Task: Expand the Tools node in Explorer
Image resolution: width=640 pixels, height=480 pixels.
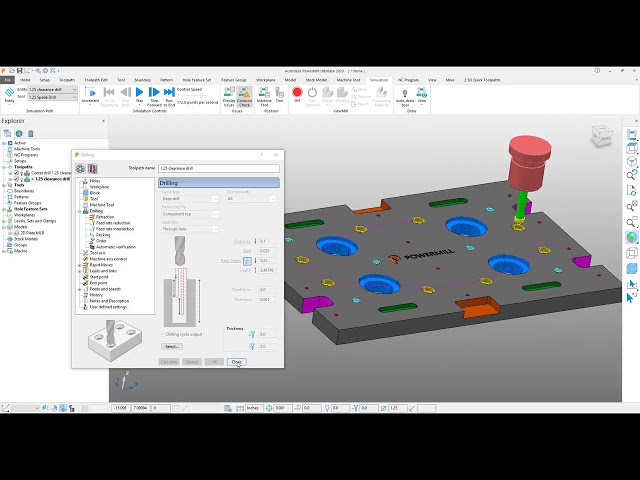Action: tap(4, 185)
